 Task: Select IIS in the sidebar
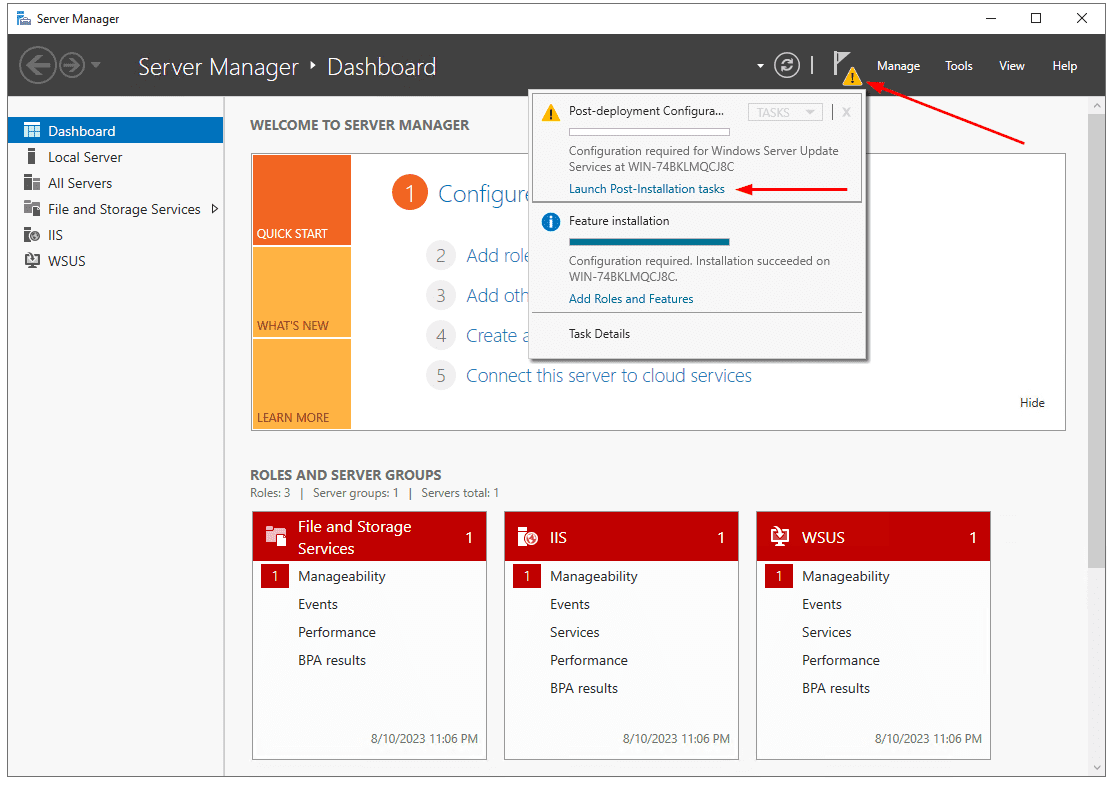click(115, 235)
